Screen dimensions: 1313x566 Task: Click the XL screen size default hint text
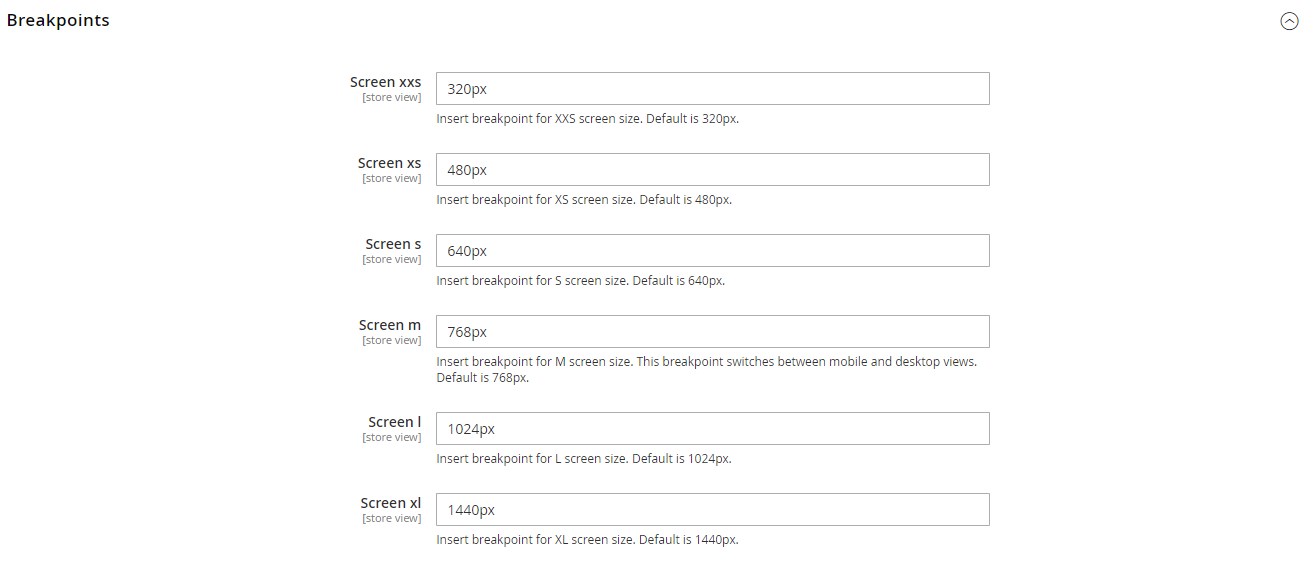pyautogui.click(x=587, y=540)
